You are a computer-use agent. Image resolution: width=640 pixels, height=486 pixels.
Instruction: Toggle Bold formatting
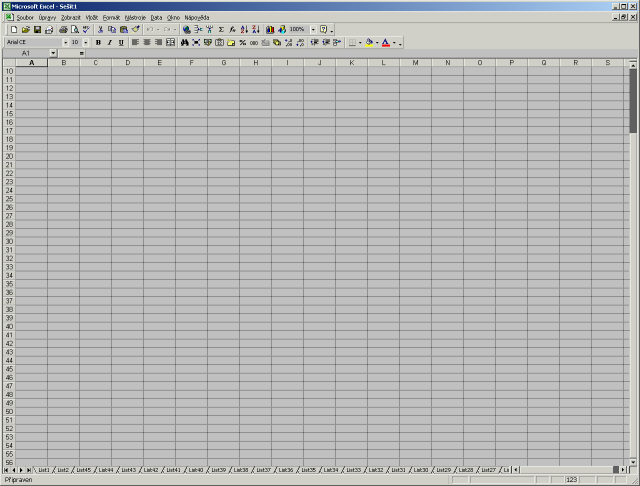click(x=98, y=43)
